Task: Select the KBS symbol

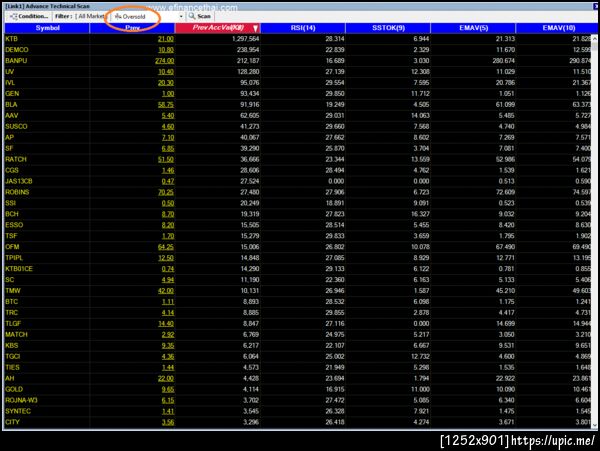Action: point(11,345)
